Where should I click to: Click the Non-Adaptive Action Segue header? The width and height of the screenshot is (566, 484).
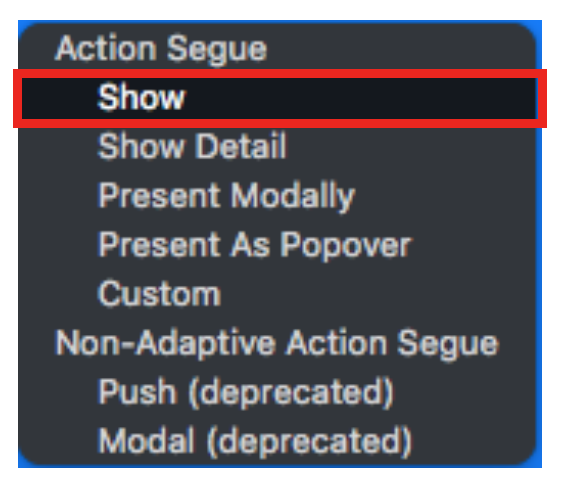[x=277, y=343]
